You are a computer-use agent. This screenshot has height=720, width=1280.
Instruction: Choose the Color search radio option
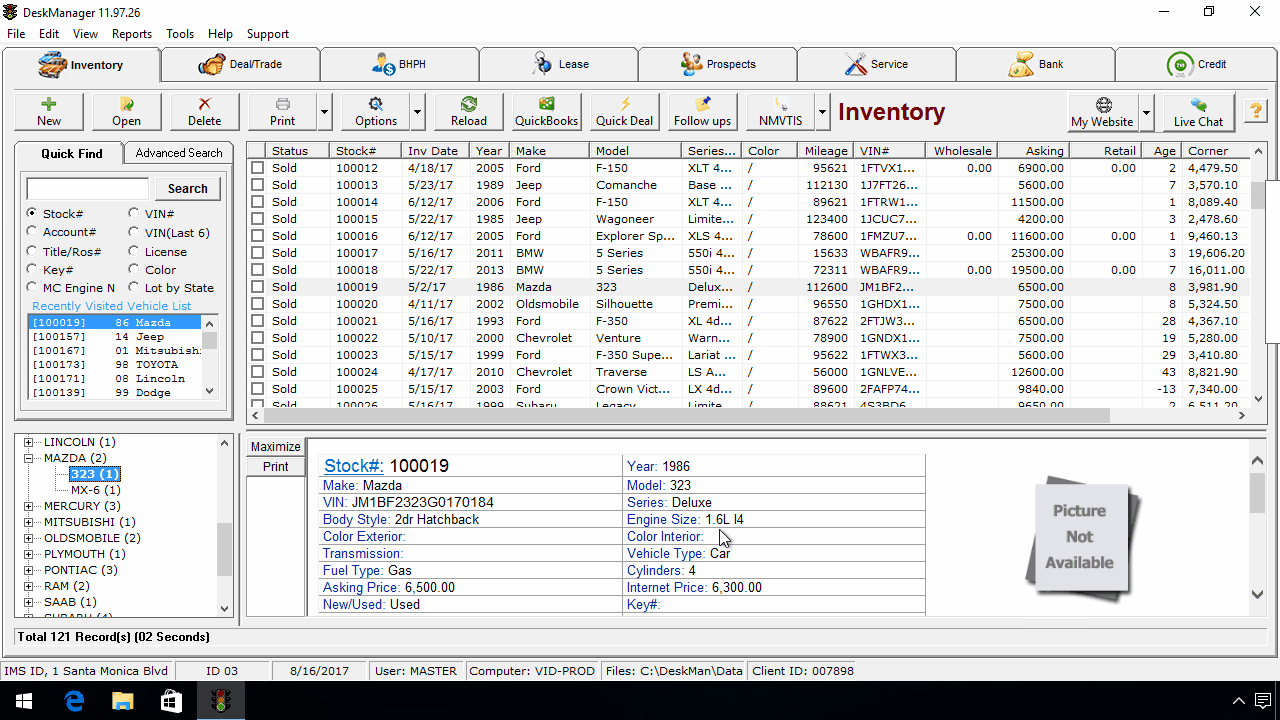134,270
